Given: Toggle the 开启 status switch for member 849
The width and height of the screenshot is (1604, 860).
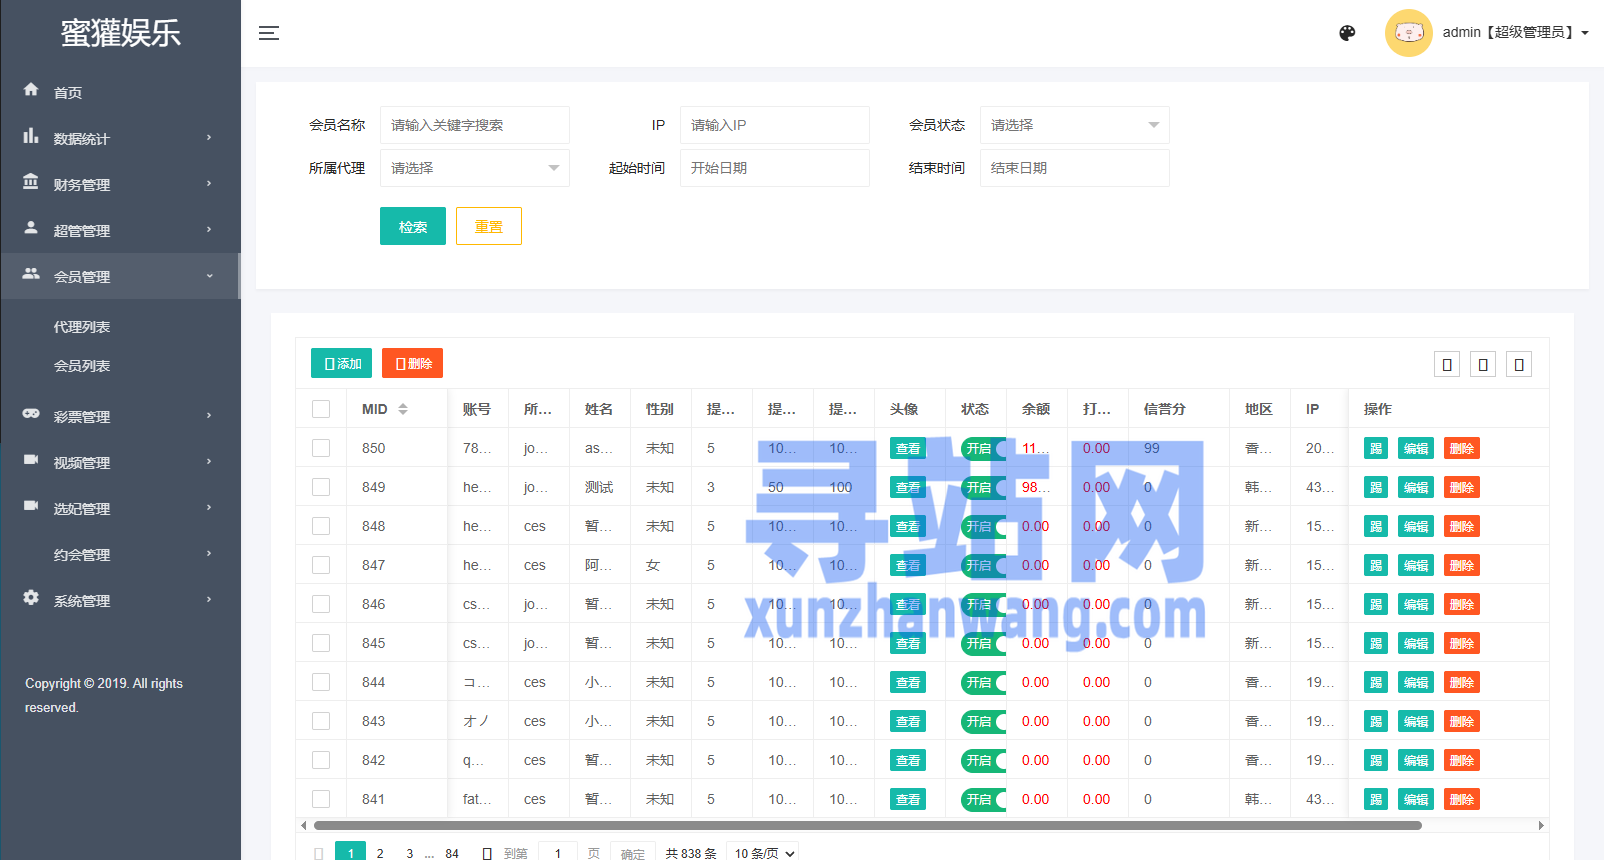Looking at the screenshot, I should coord(984,487).
